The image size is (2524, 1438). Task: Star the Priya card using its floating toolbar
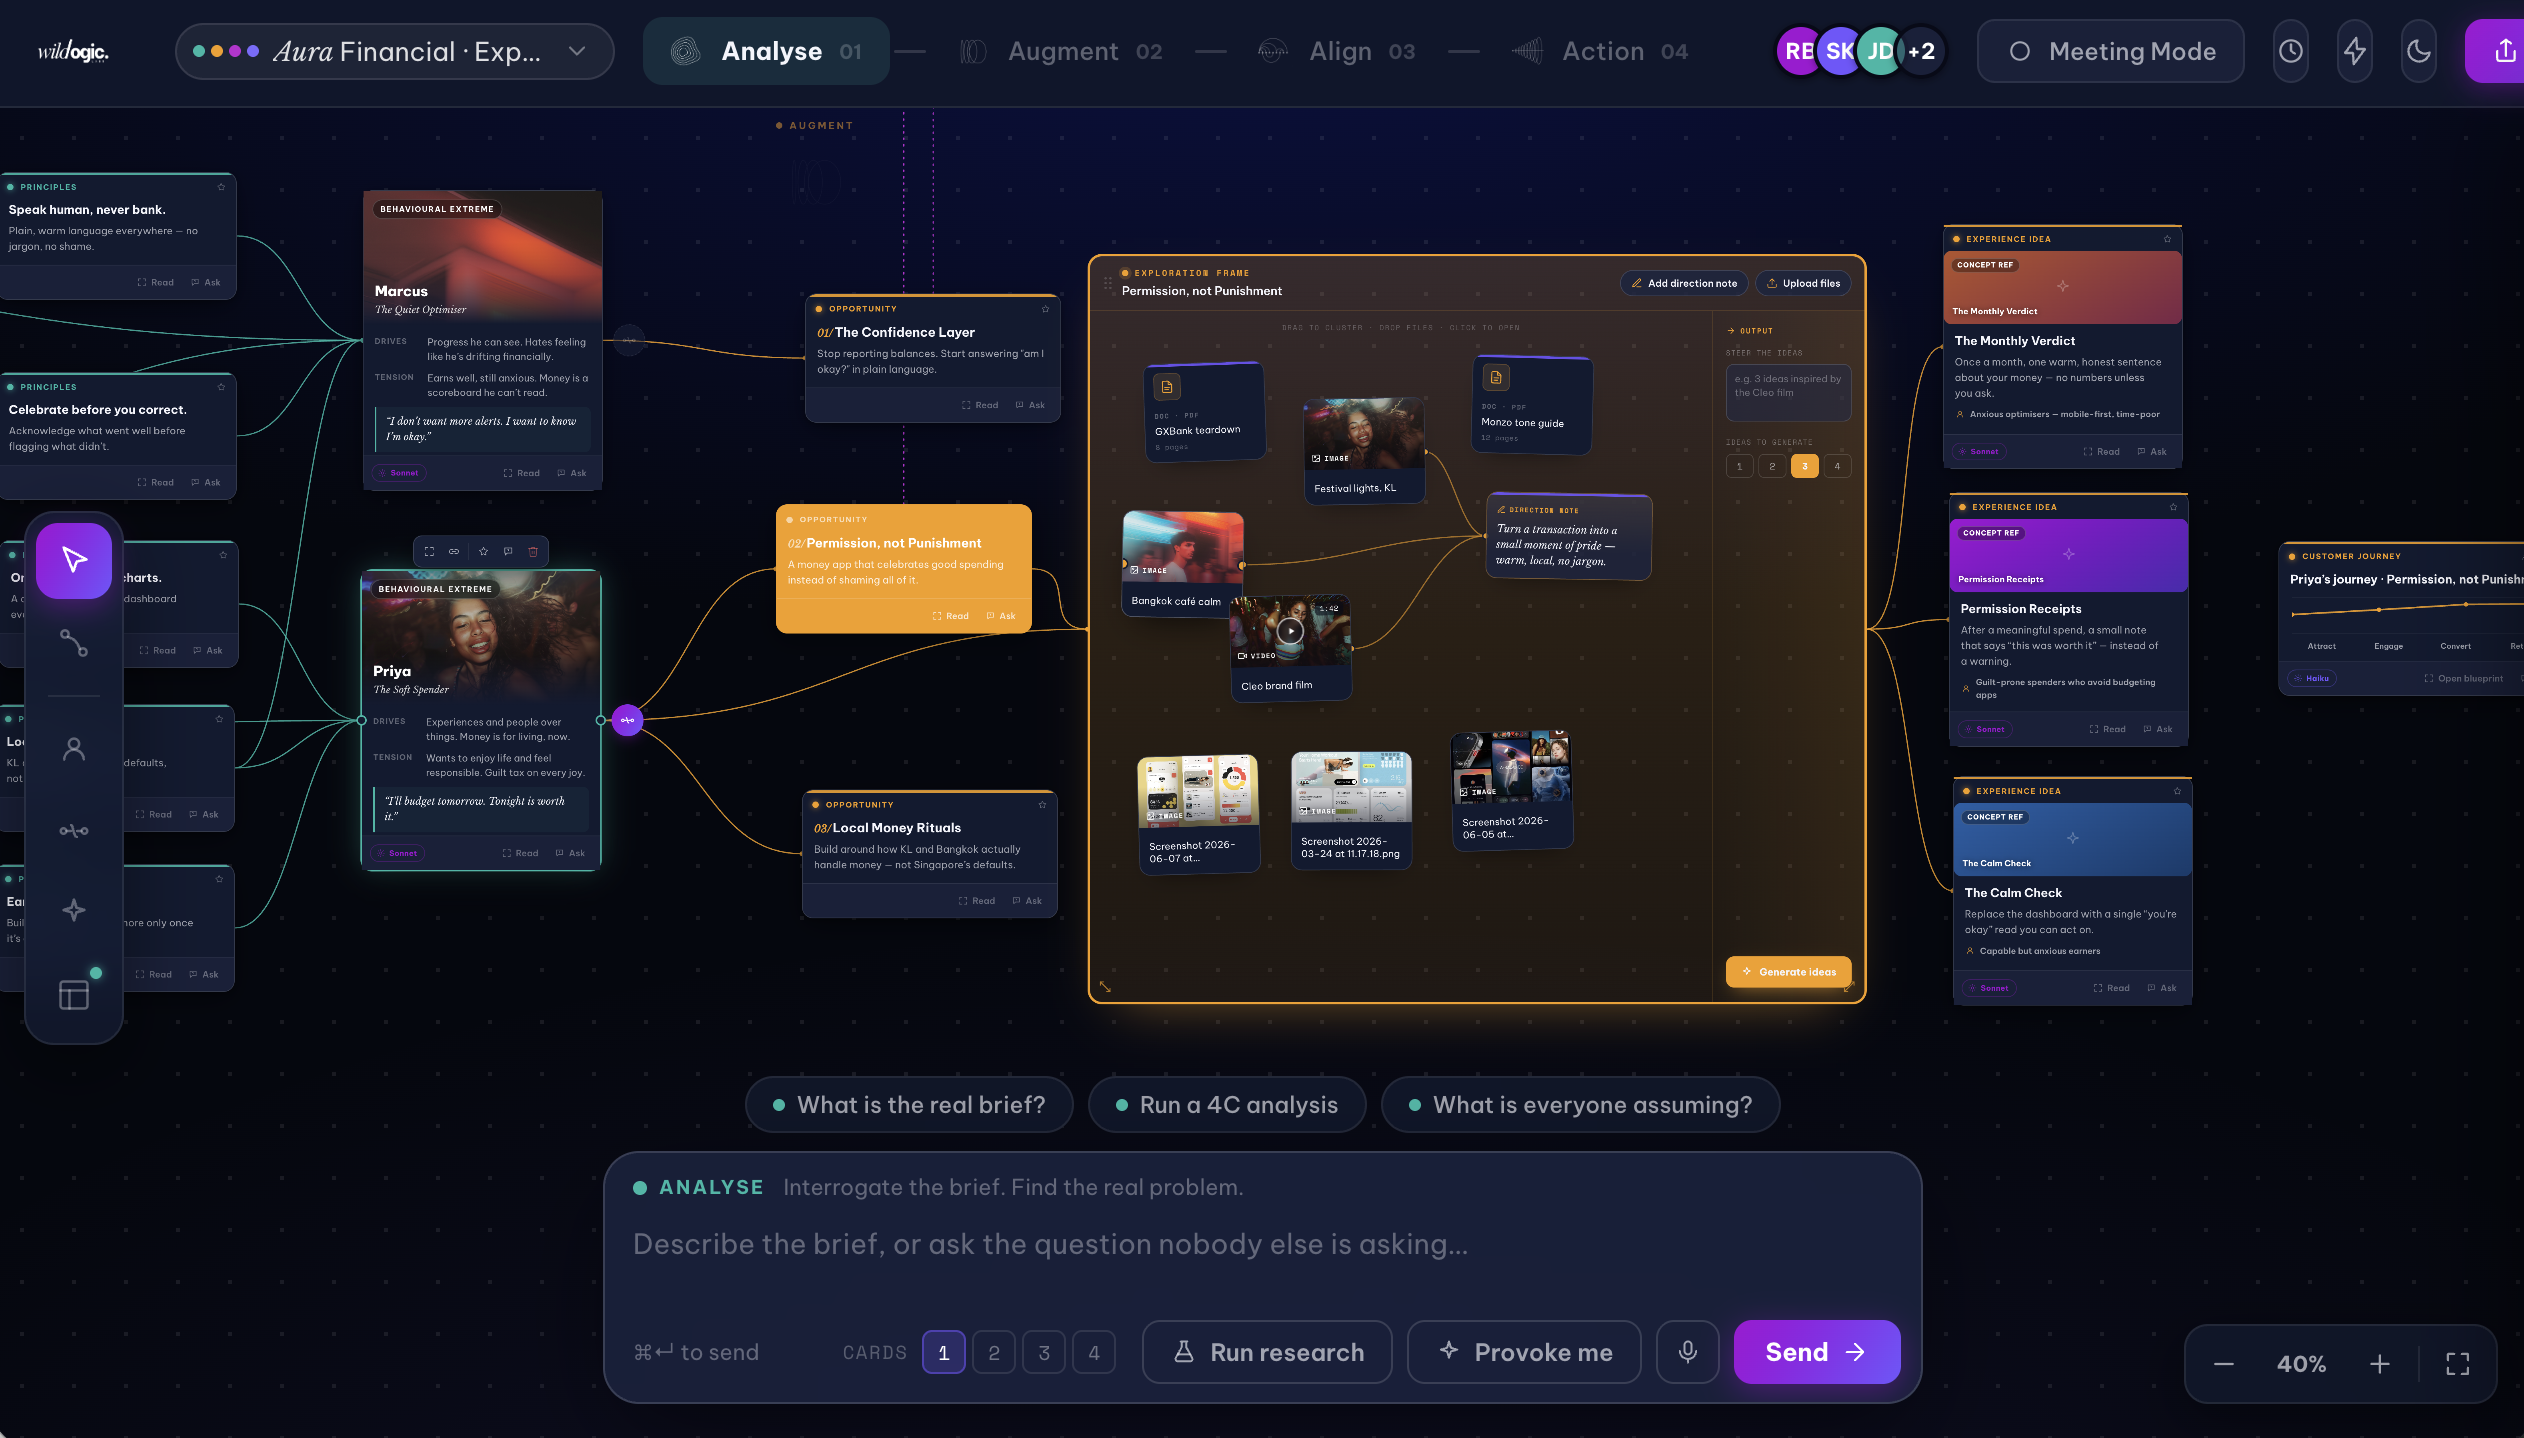click(483, 551)
